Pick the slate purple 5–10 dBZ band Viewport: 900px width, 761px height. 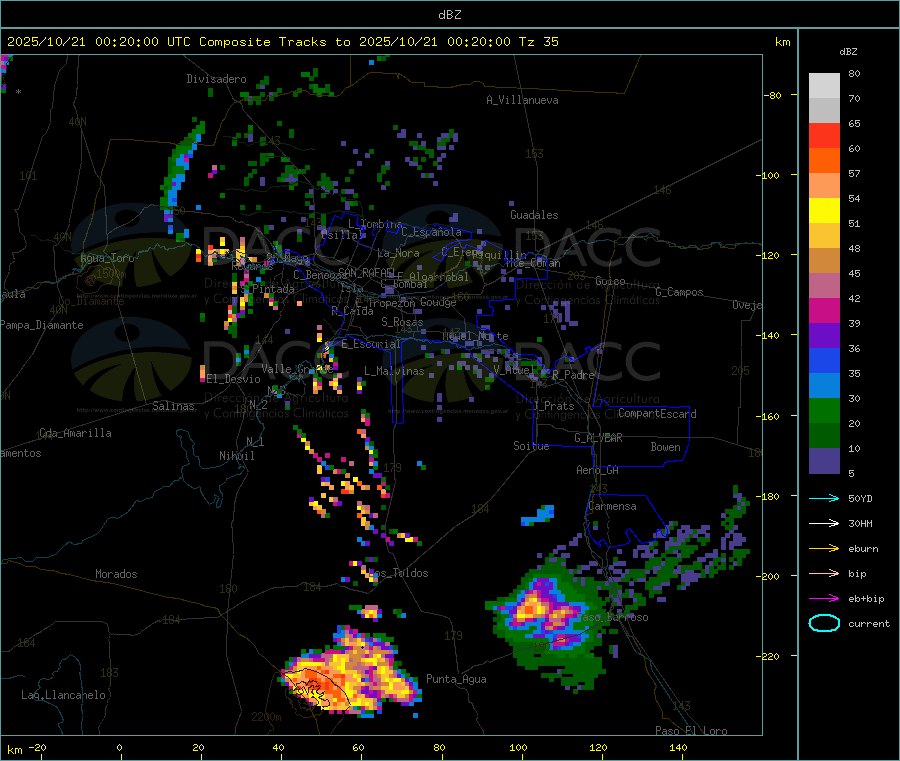(x=824, y=461)
